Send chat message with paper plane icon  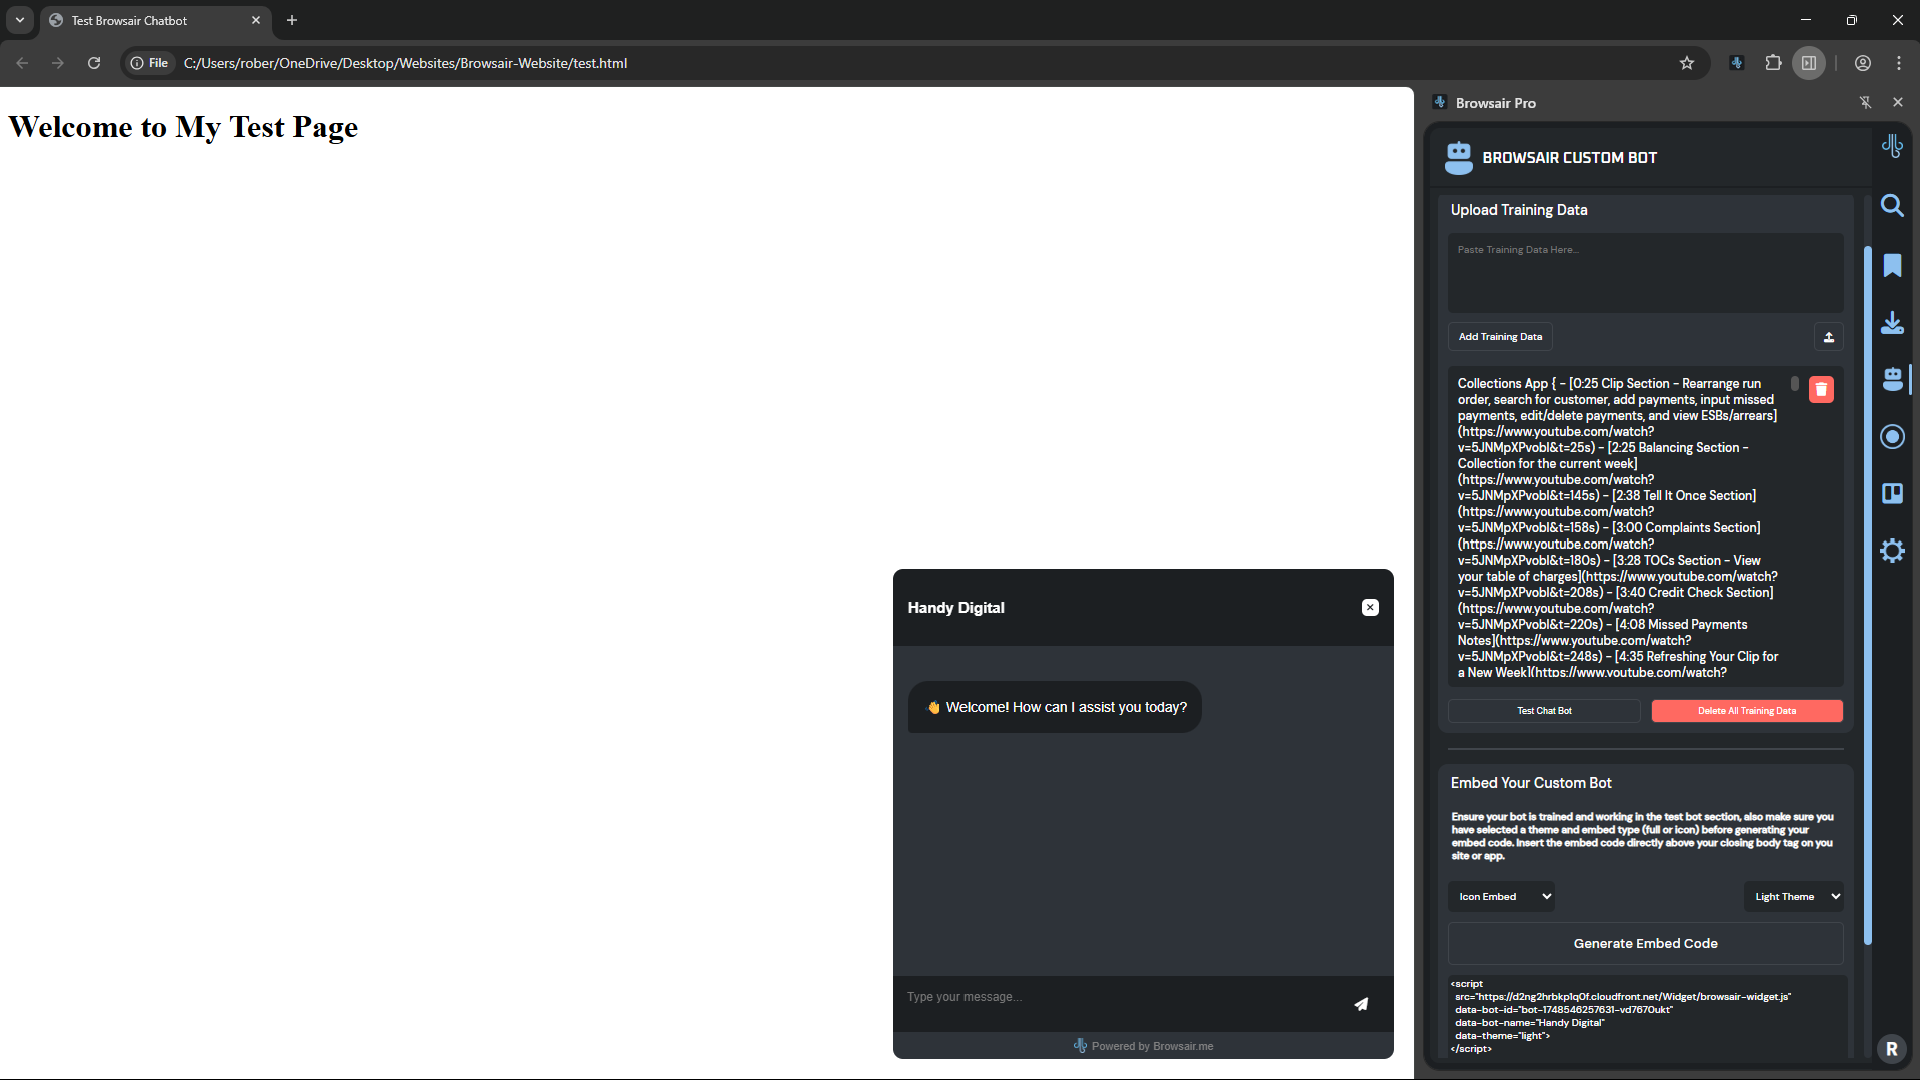point(1361,1004)
